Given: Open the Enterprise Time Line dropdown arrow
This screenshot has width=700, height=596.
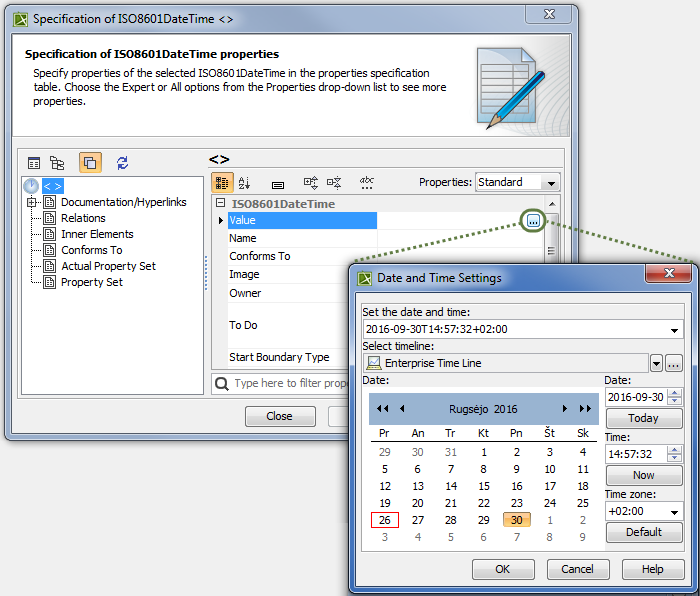Looking at the screenshot, I should [x=656, y=364].
